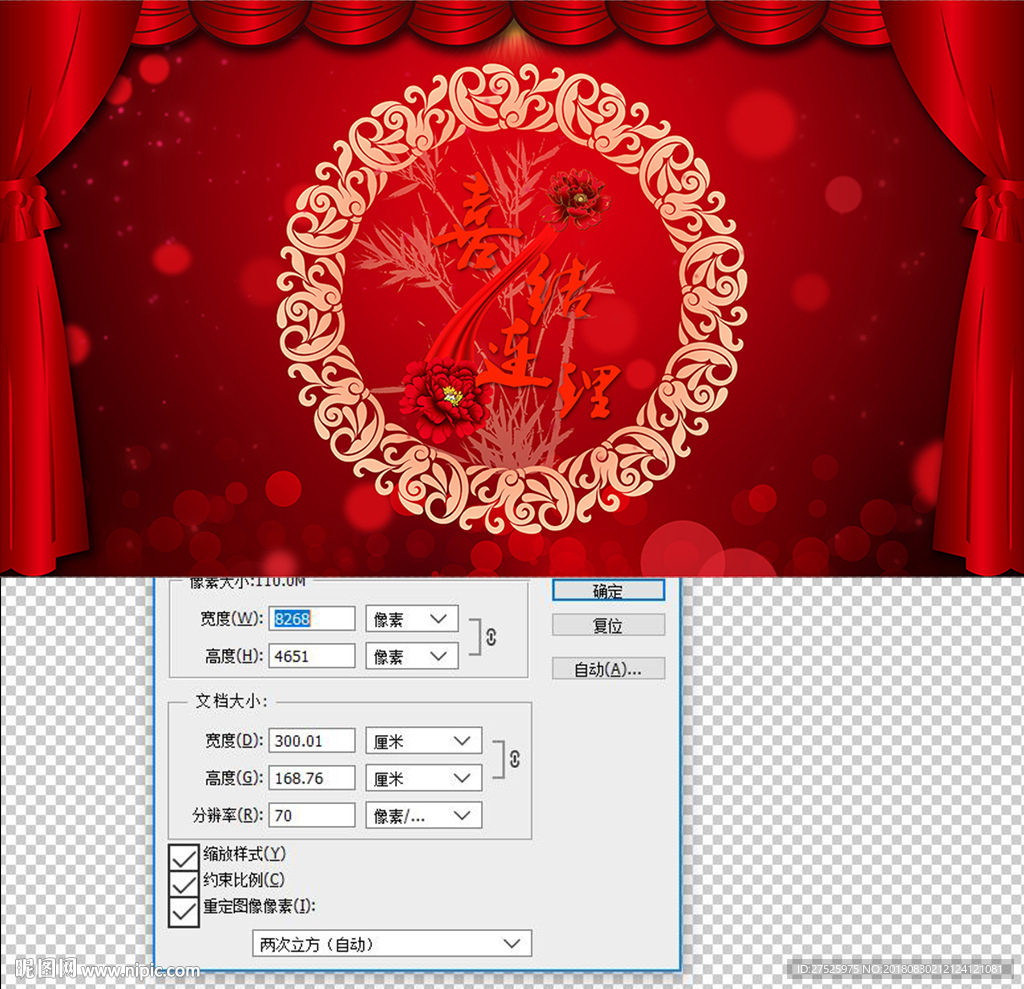Open the 厘米 unit dropdown for document width
This screenshot has width=1024, height=989.
pyautogui.click(x=423, y=740)
